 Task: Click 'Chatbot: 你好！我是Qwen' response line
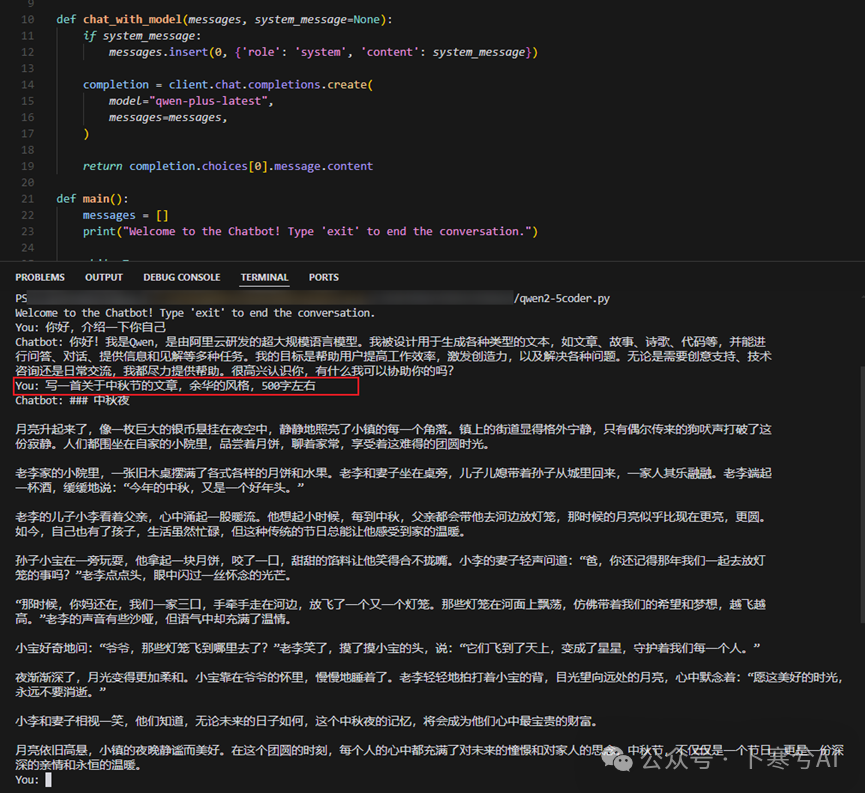pos(393,356)
